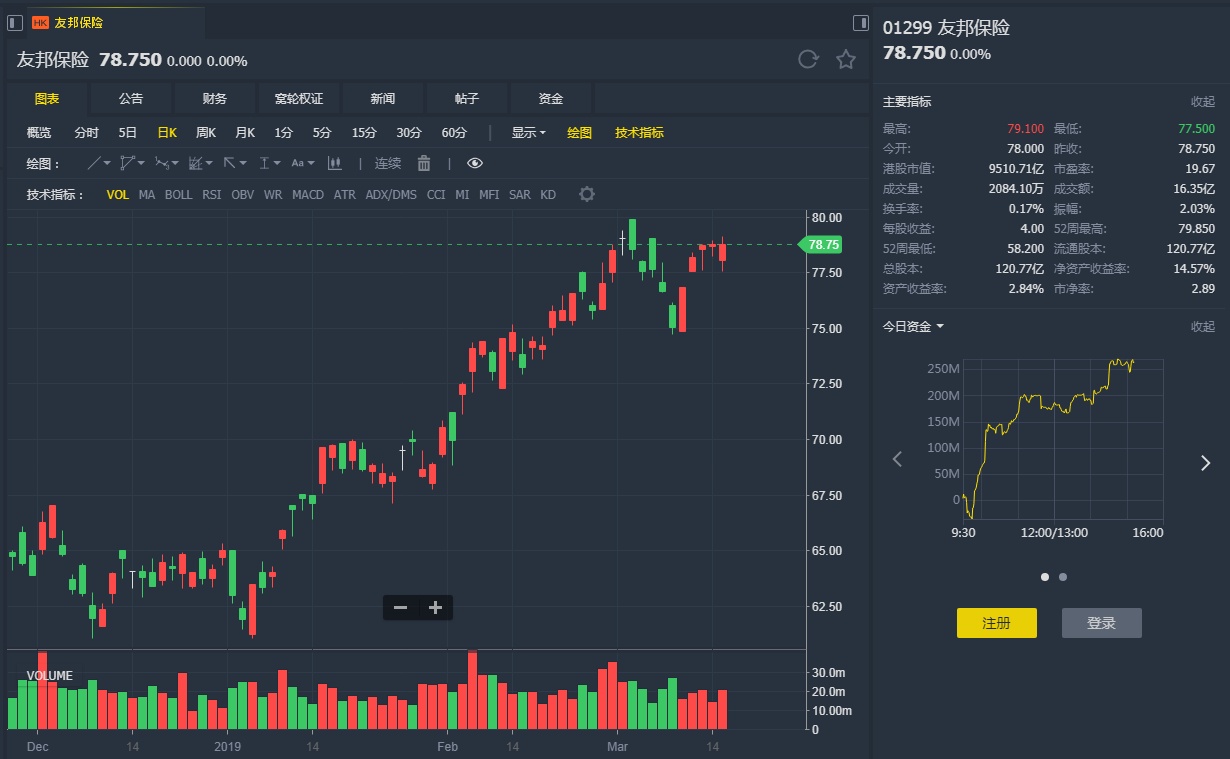This screenshot has width=1230, height=759.
Task: Expand the 今日资金 dropdown
Action: (x=913, y=326)
